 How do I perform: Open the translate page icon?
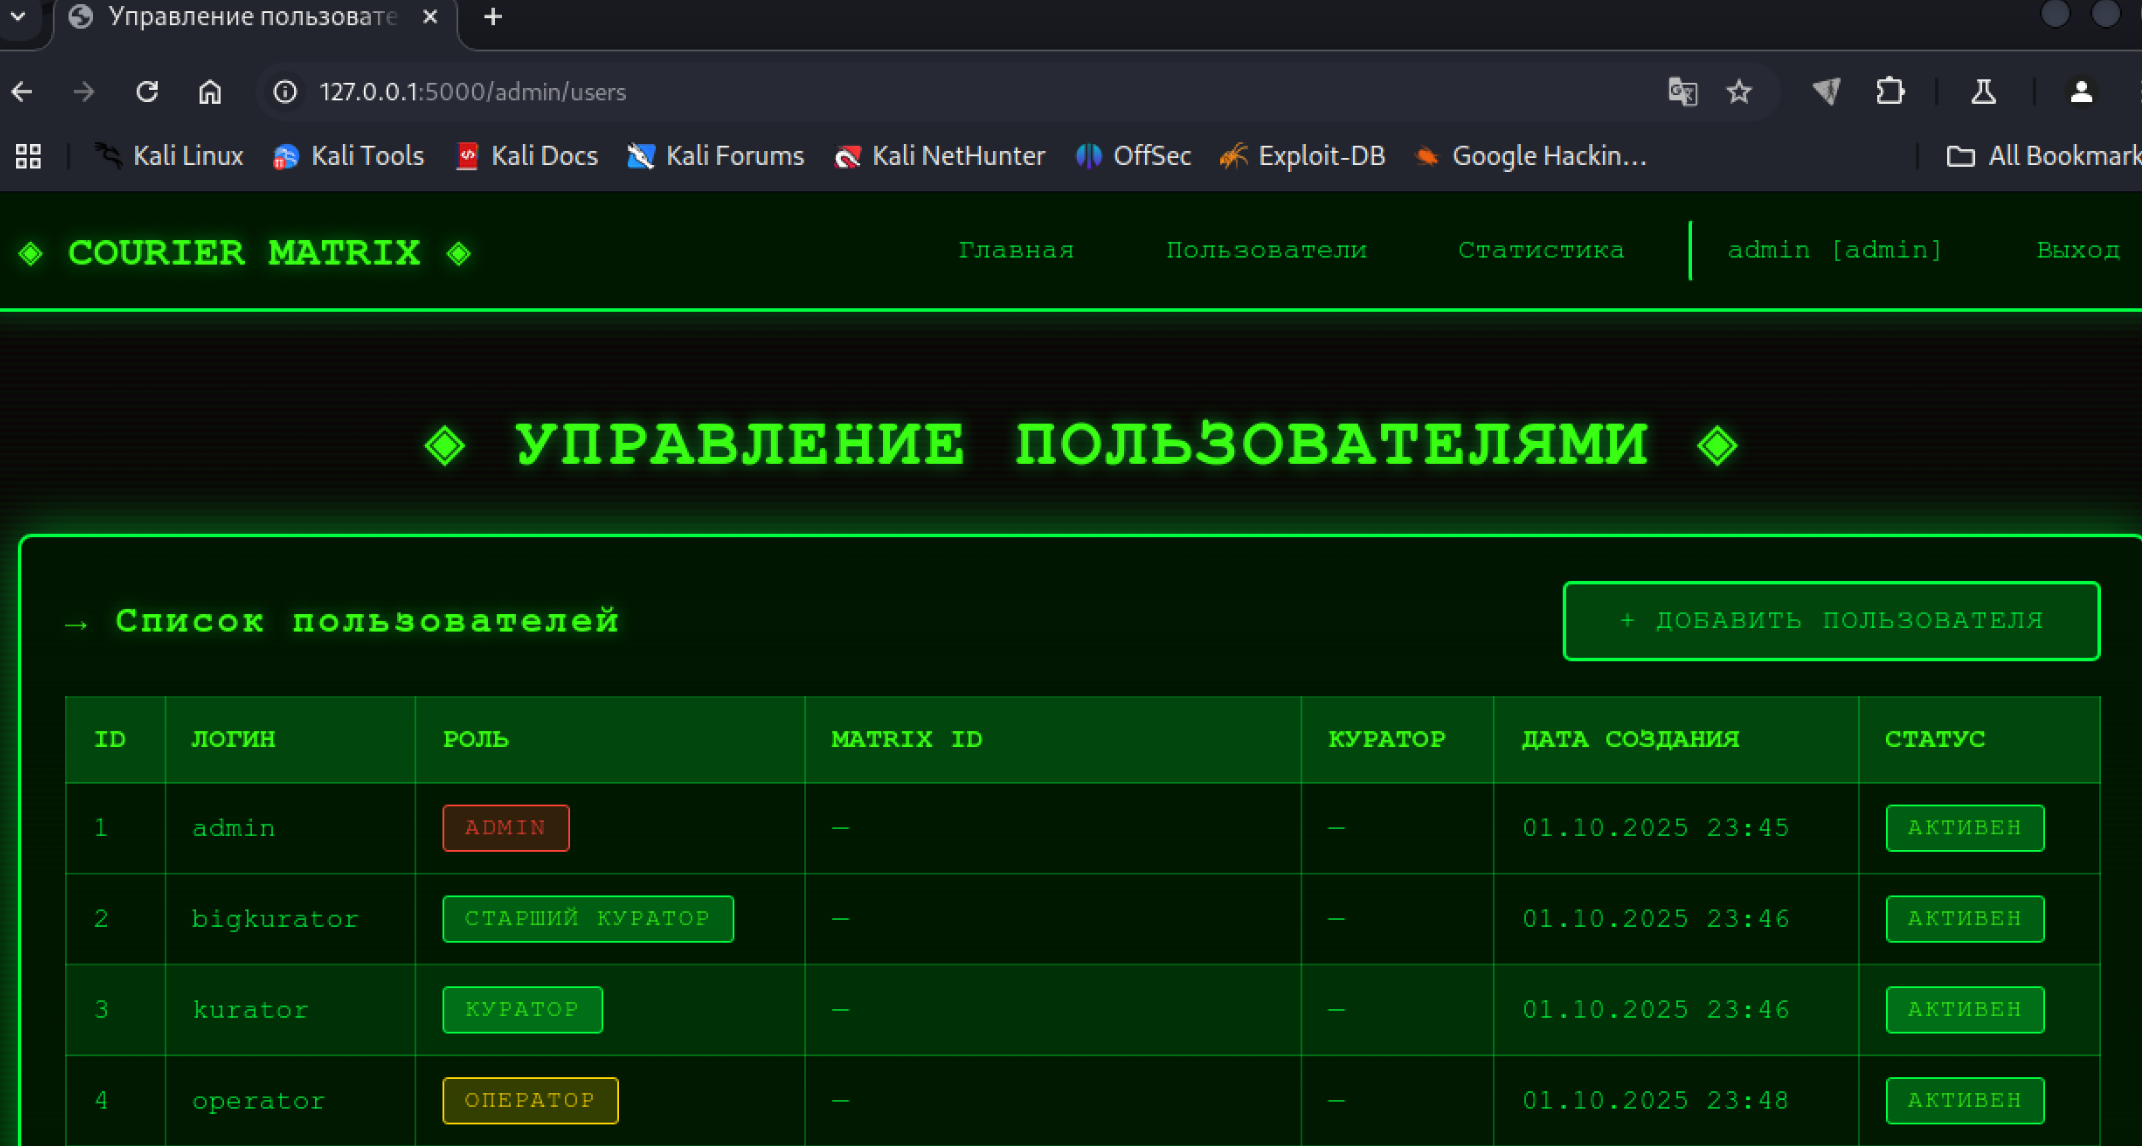(1682, 92)
